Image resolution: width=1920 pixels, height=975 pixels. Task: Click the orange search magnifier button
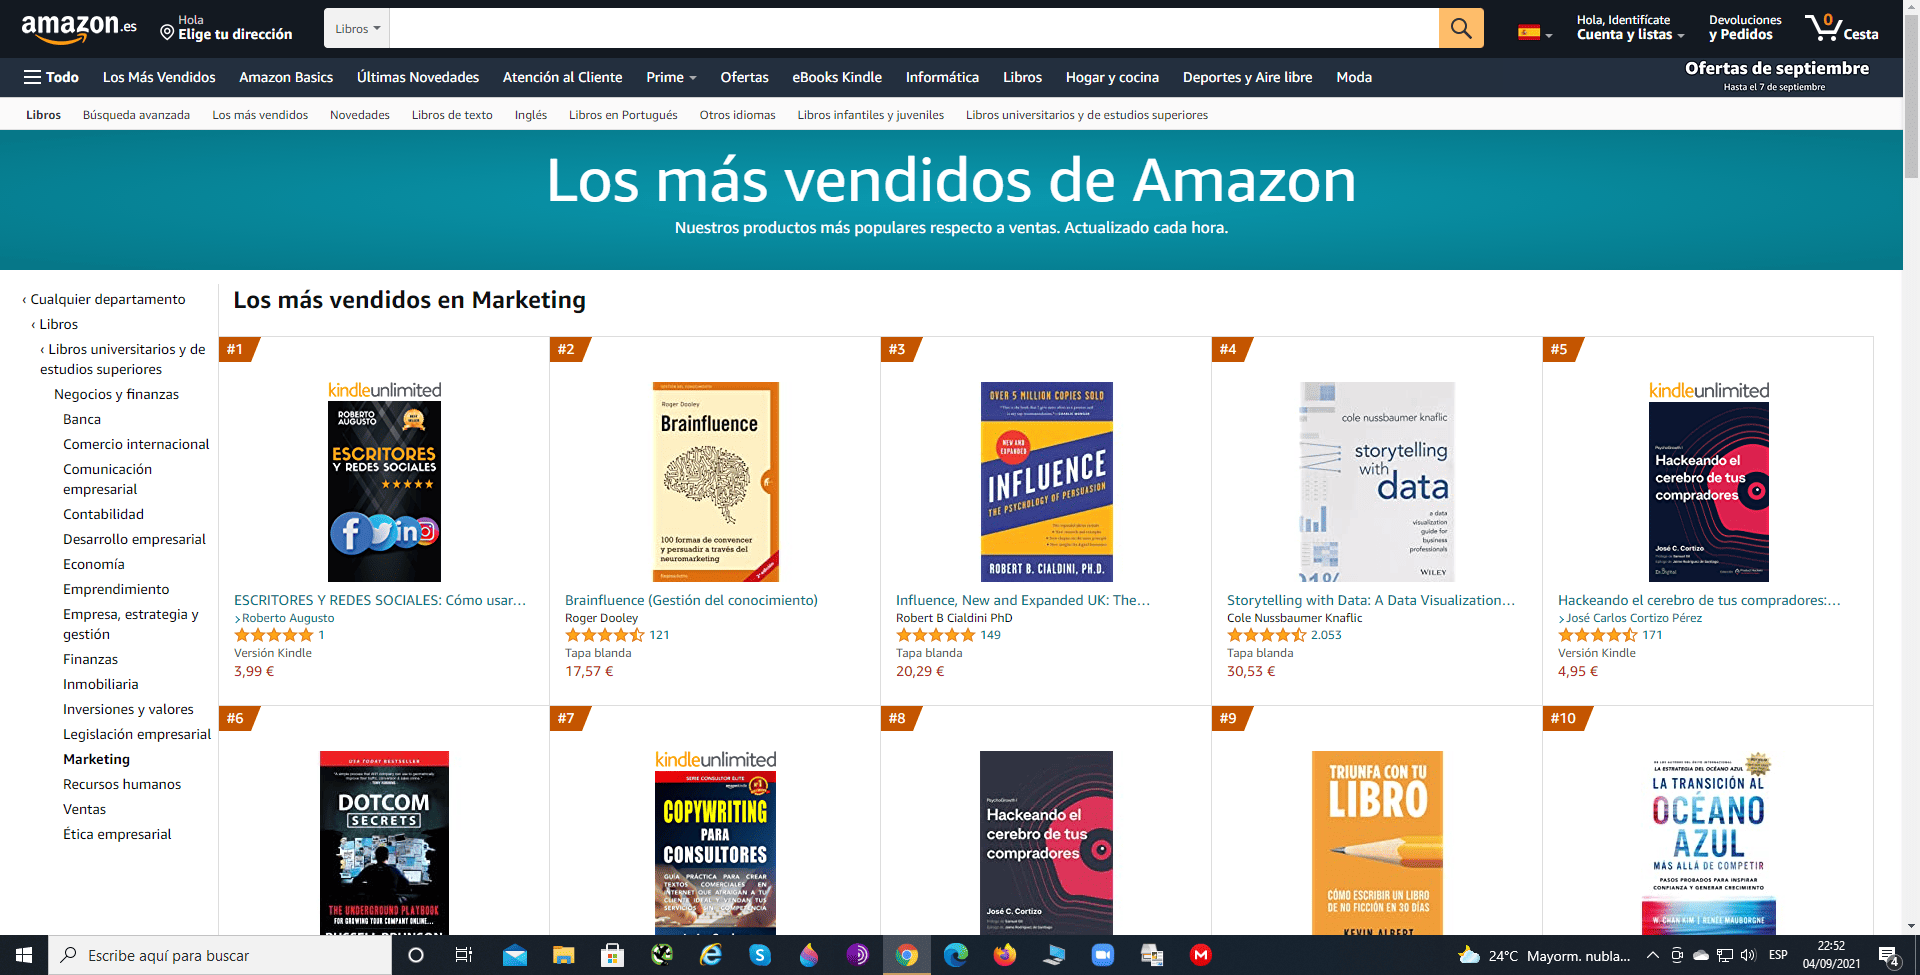click(1461, 28)
